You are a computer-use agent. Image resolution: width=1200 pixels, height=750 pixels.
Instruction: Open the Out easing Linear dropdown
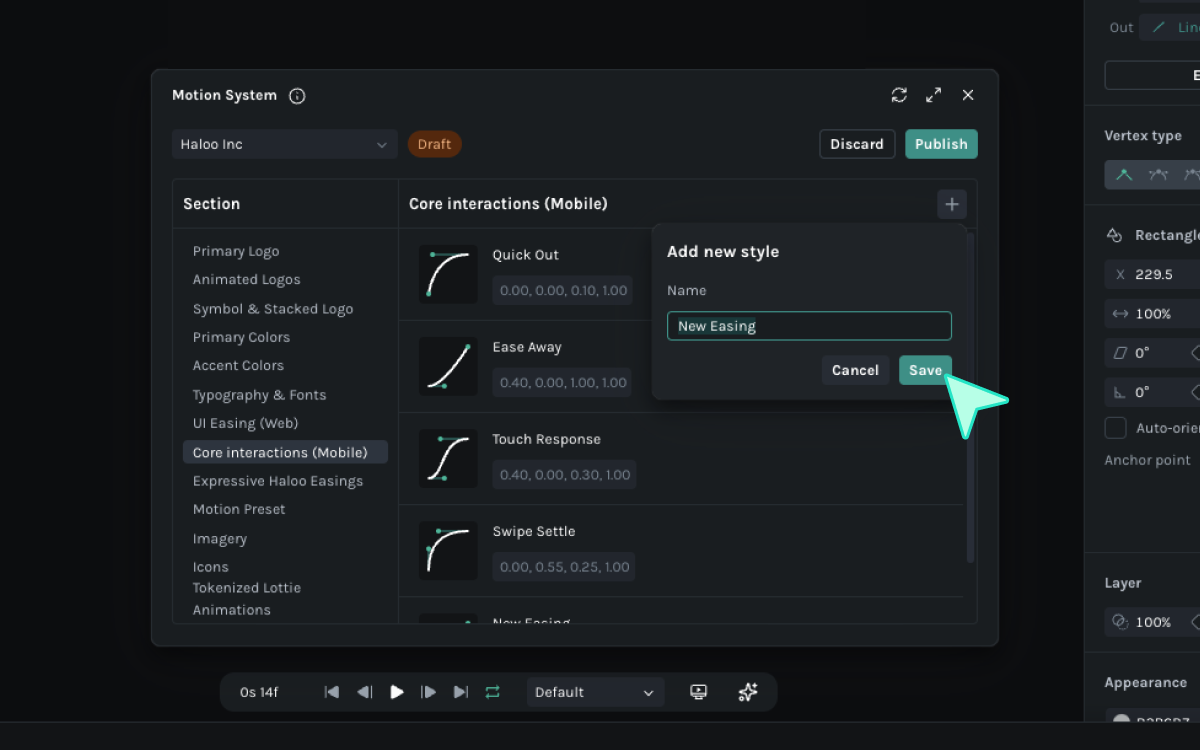(1170, 27)
